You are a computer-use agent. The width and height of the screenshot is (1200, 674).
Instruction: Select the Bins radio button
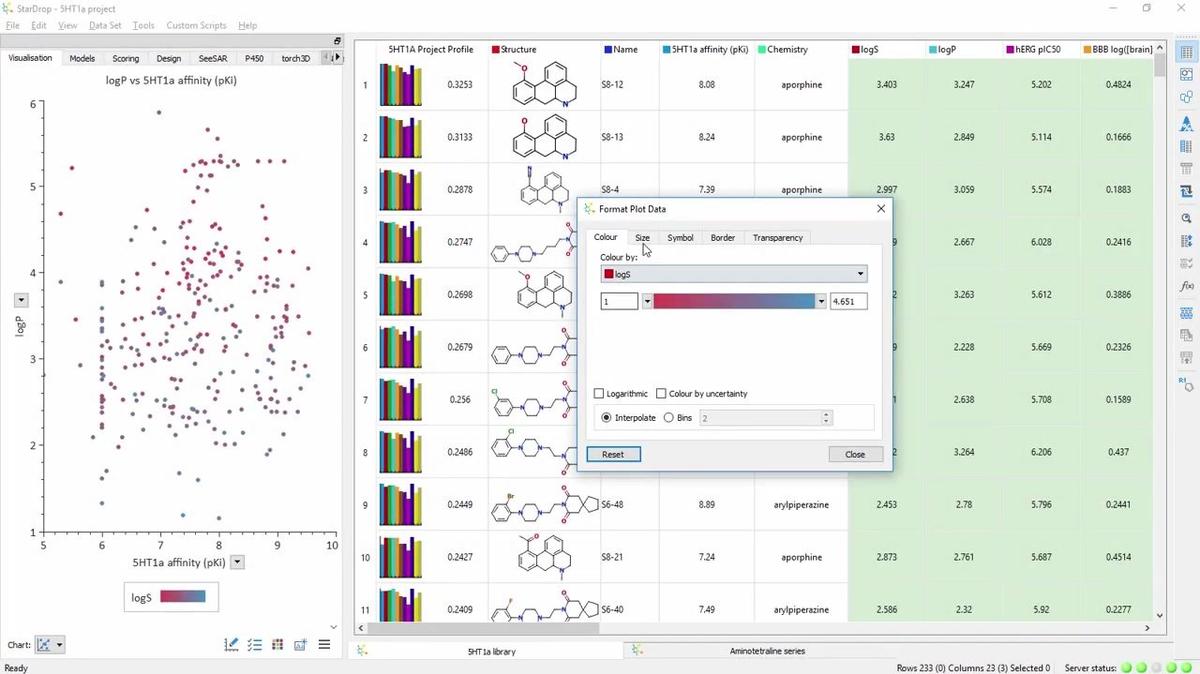670,417
